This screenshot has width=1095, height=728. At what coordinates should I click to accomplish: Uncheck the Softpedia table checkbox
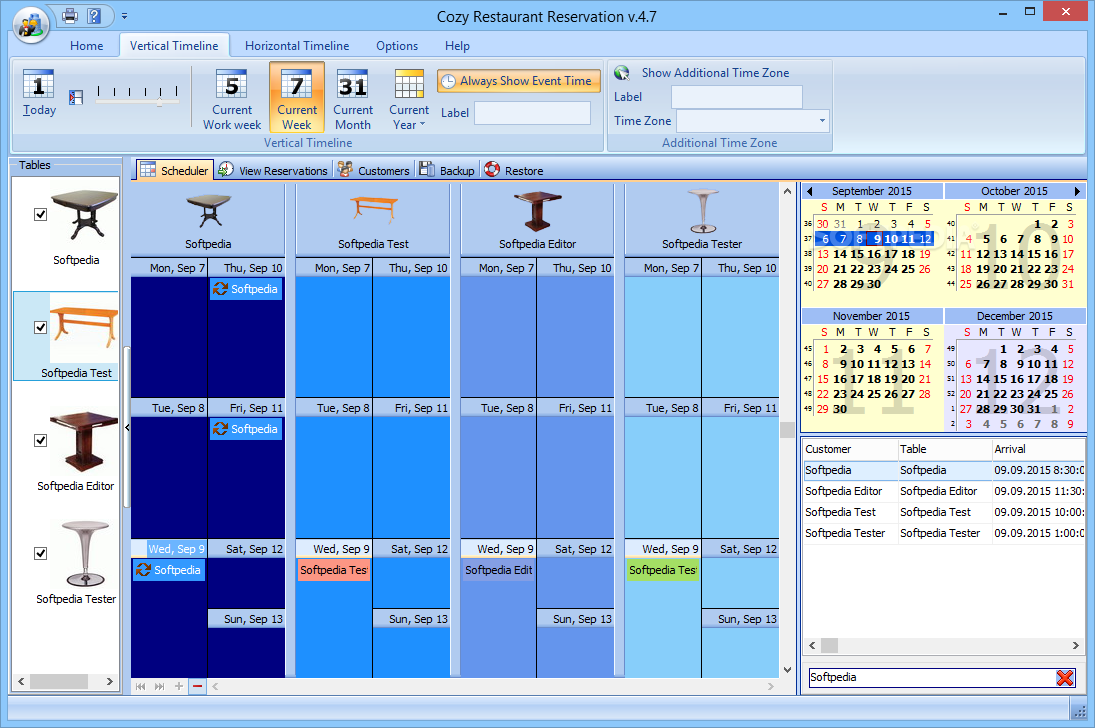pos(41,214)
